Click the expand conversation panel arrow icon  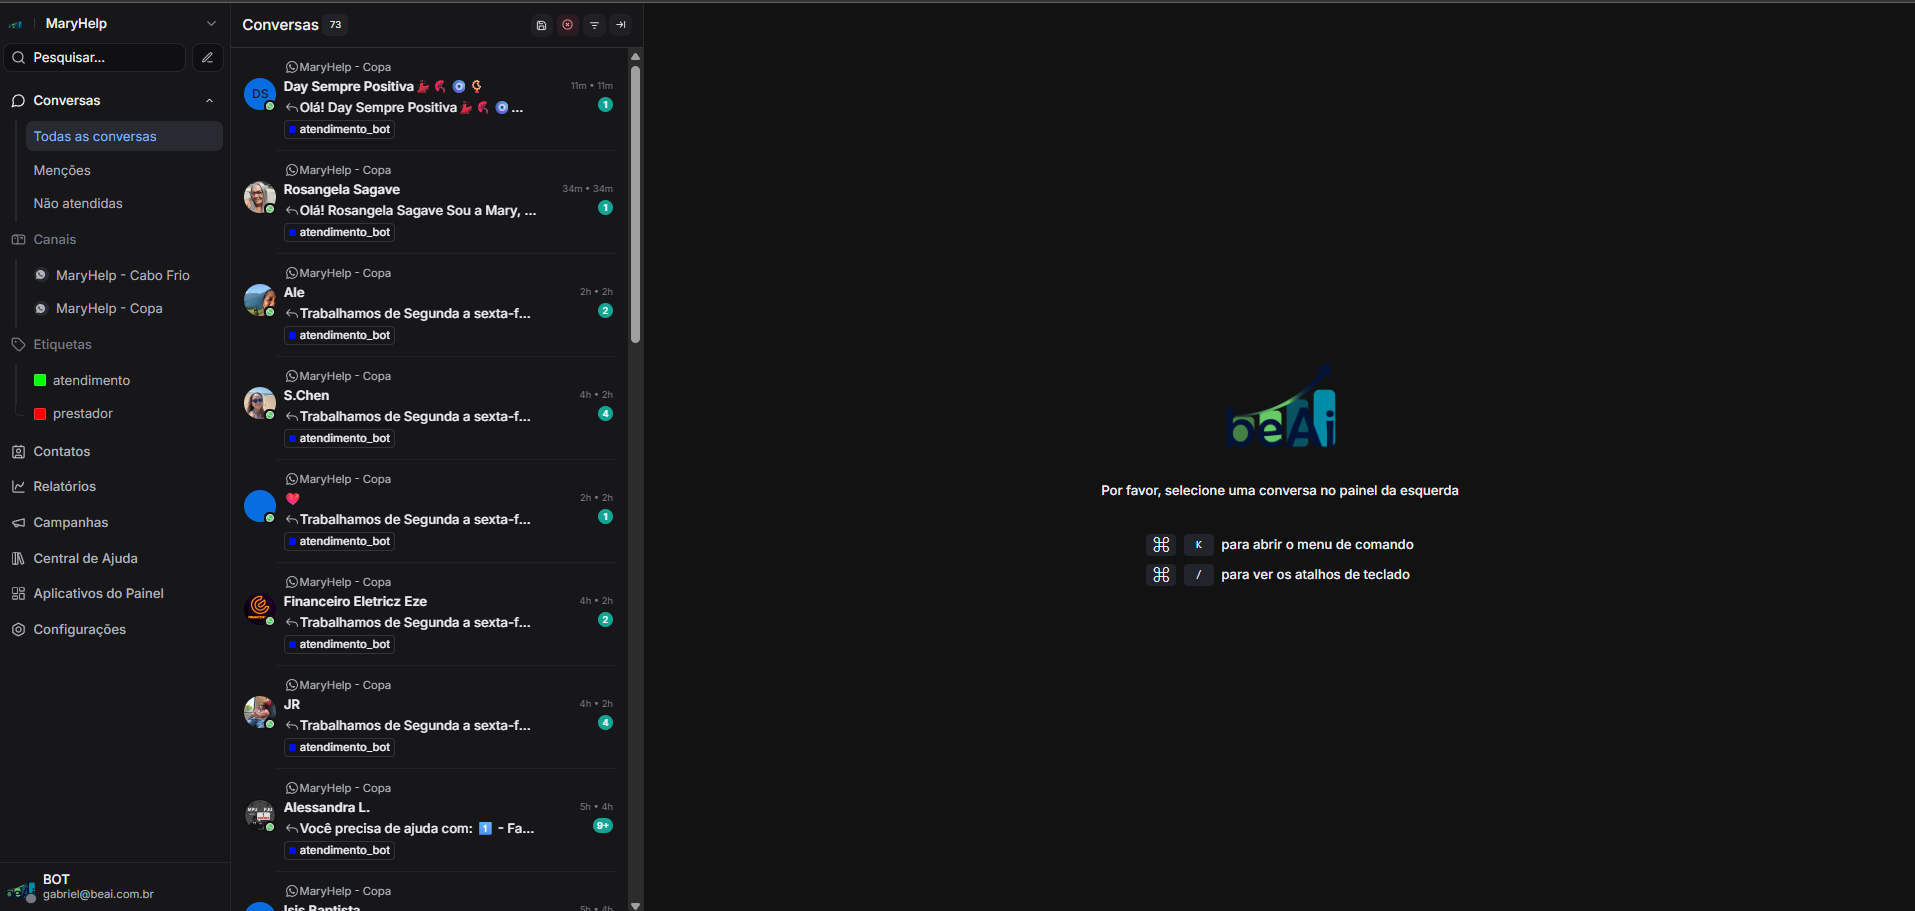(x=621, y=25)
